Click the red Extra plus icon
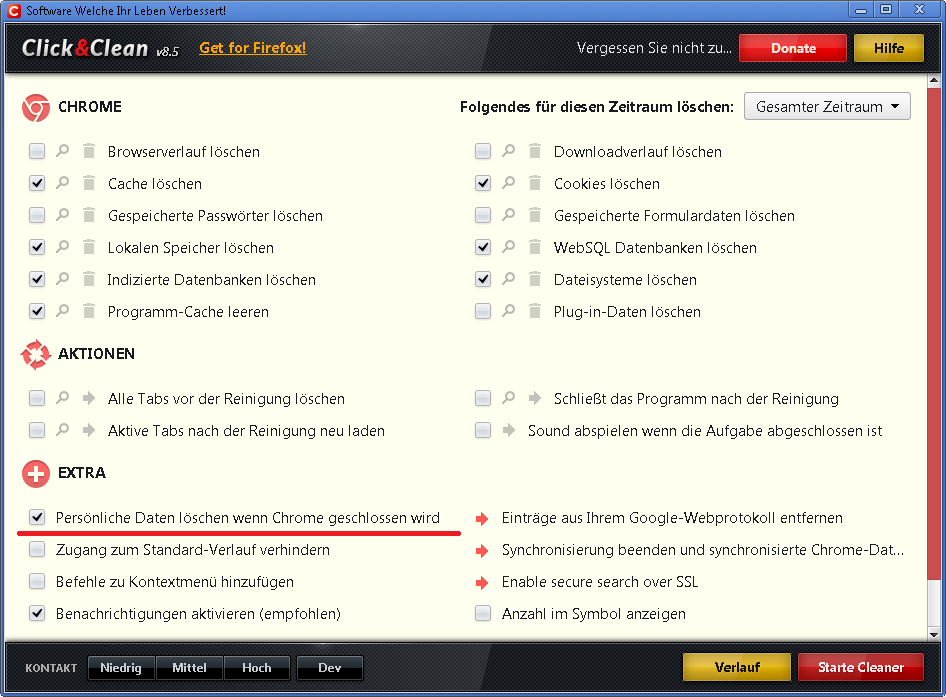 click(36, 474)
